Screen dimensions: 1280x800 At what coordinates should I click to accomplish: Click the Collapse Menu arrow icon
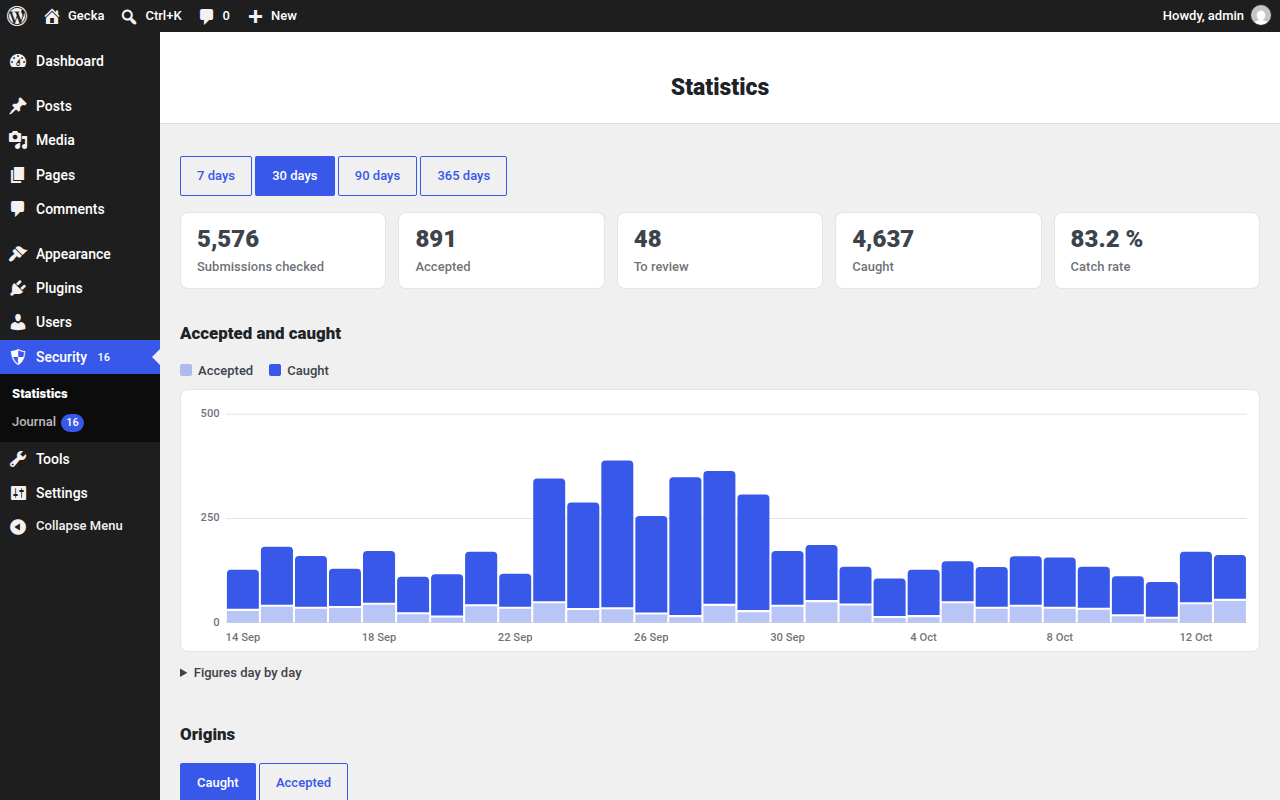pyautogui.click(x=18, y=526)
